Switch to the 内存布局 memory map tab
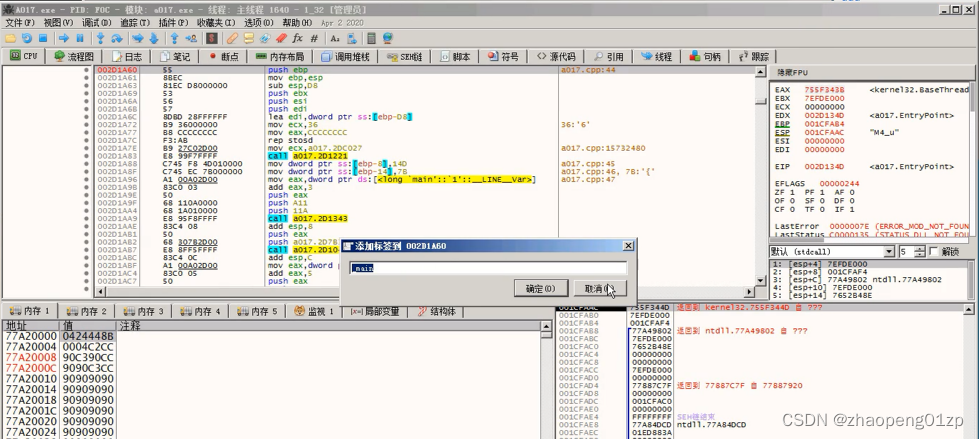 tap(280, 56)
